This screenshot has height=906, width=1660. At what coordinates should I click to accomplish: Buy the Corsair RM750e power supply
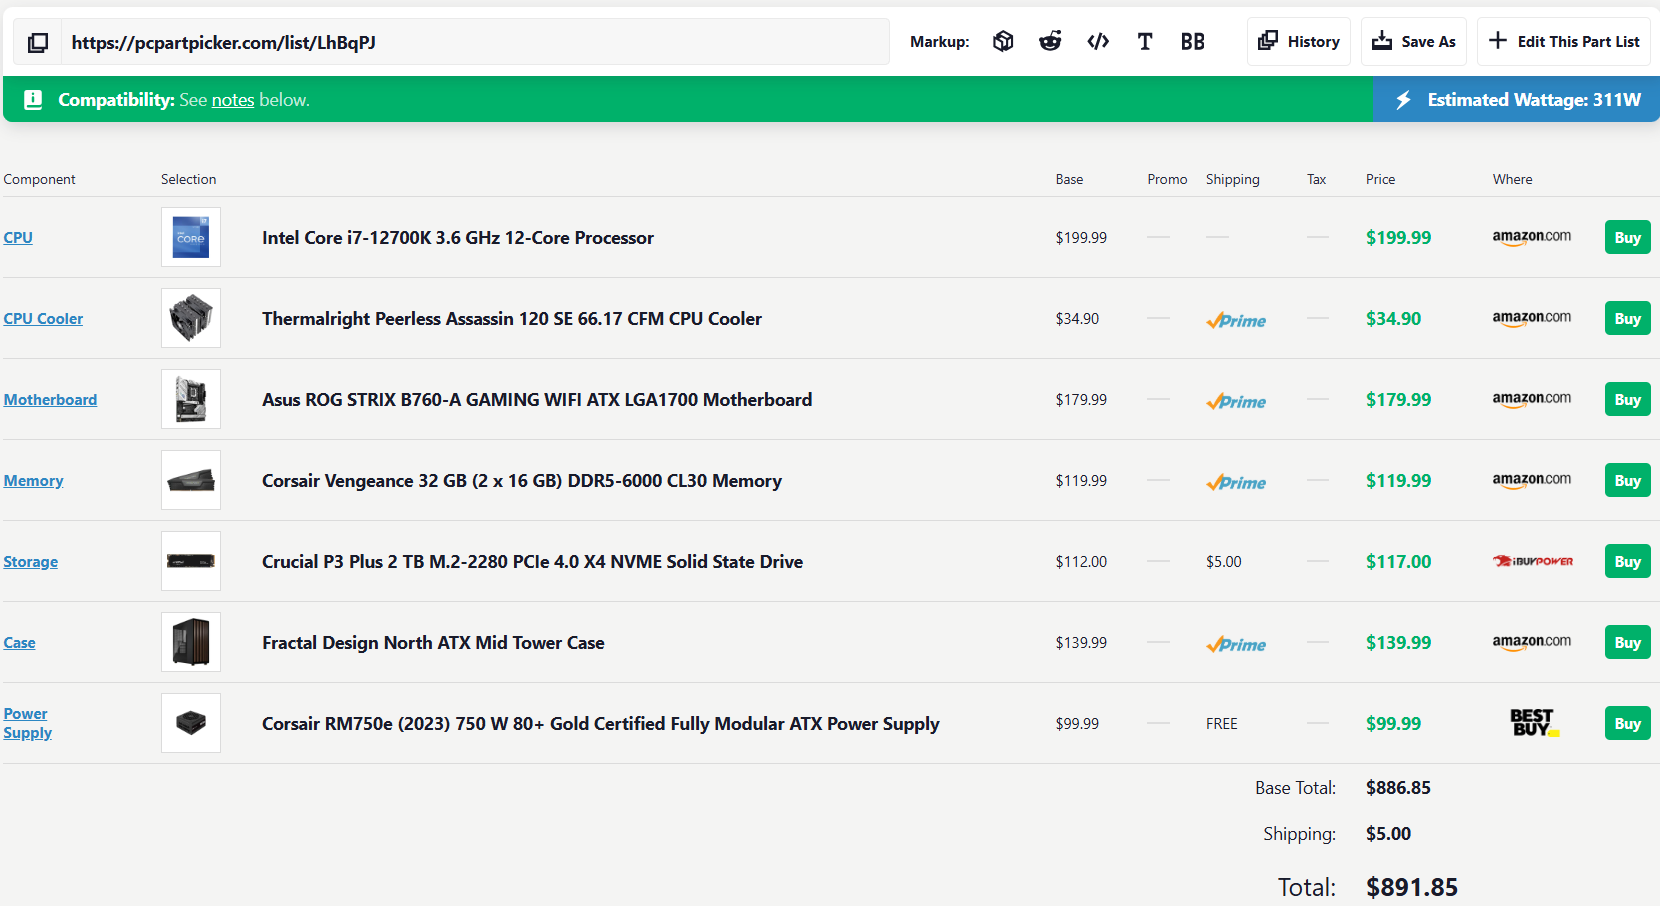tap(1627, 724)
